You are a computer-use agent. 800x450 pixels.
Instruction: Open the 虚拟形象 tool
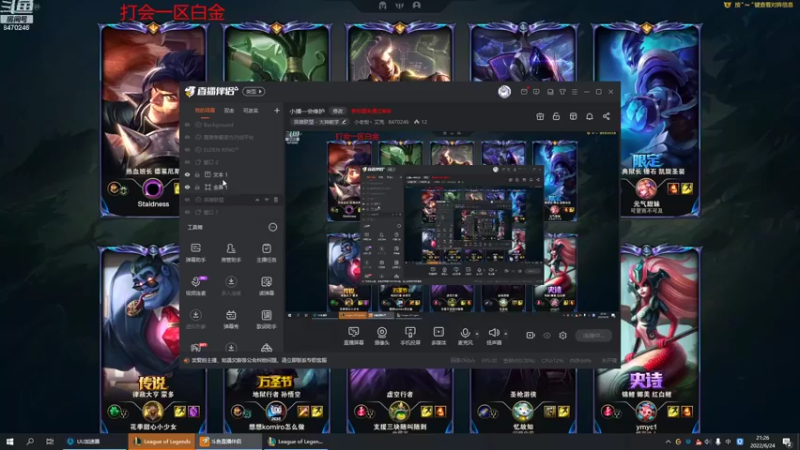pos(195,319)
